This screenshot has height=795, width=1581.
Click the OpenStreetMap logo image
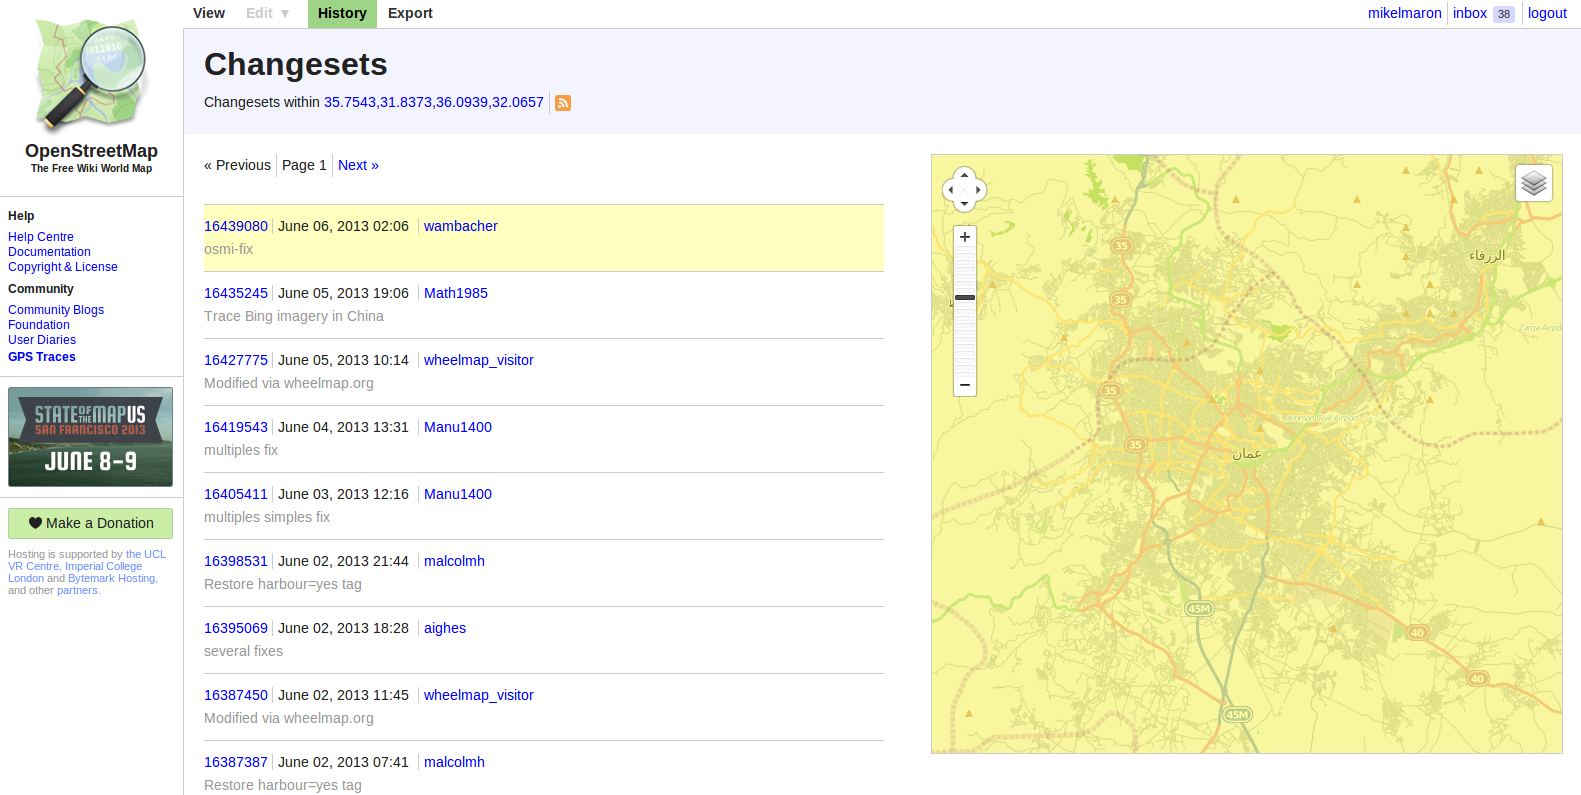tap(91, 76)
